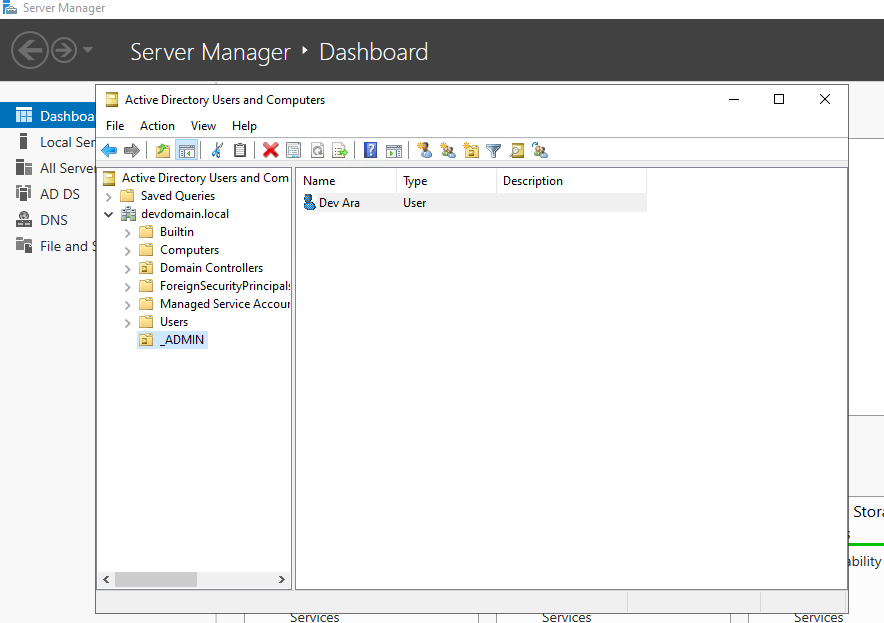
Task: Click Server Manager back navigation arrow
Action: pos(29,51)
